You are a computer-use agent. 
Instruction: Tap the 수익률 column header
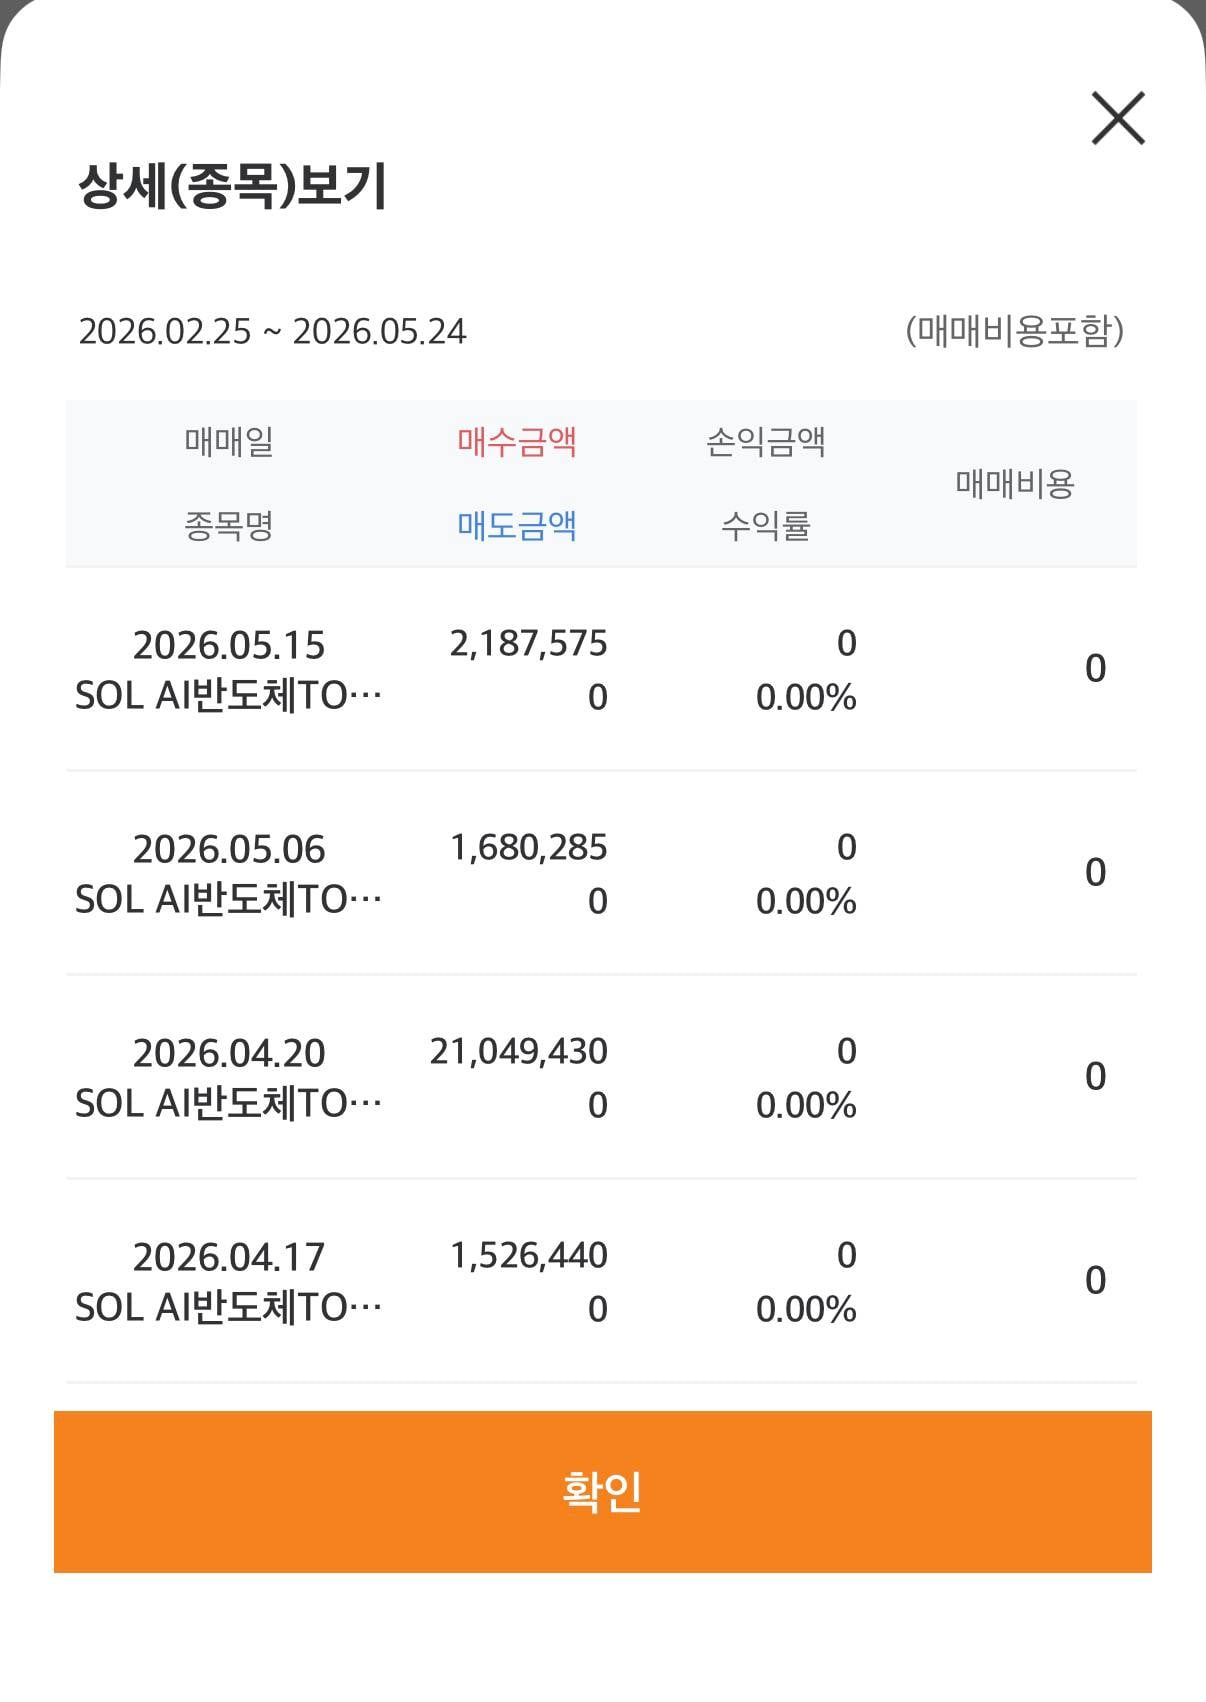[x=766, y=525]
